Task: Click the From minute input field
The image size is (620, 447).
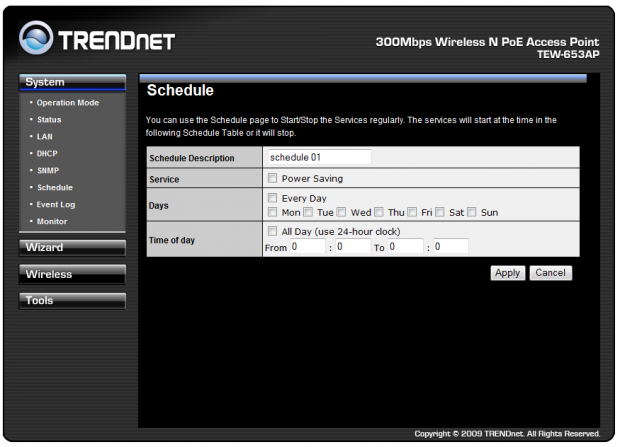Action: coord(353,246)
